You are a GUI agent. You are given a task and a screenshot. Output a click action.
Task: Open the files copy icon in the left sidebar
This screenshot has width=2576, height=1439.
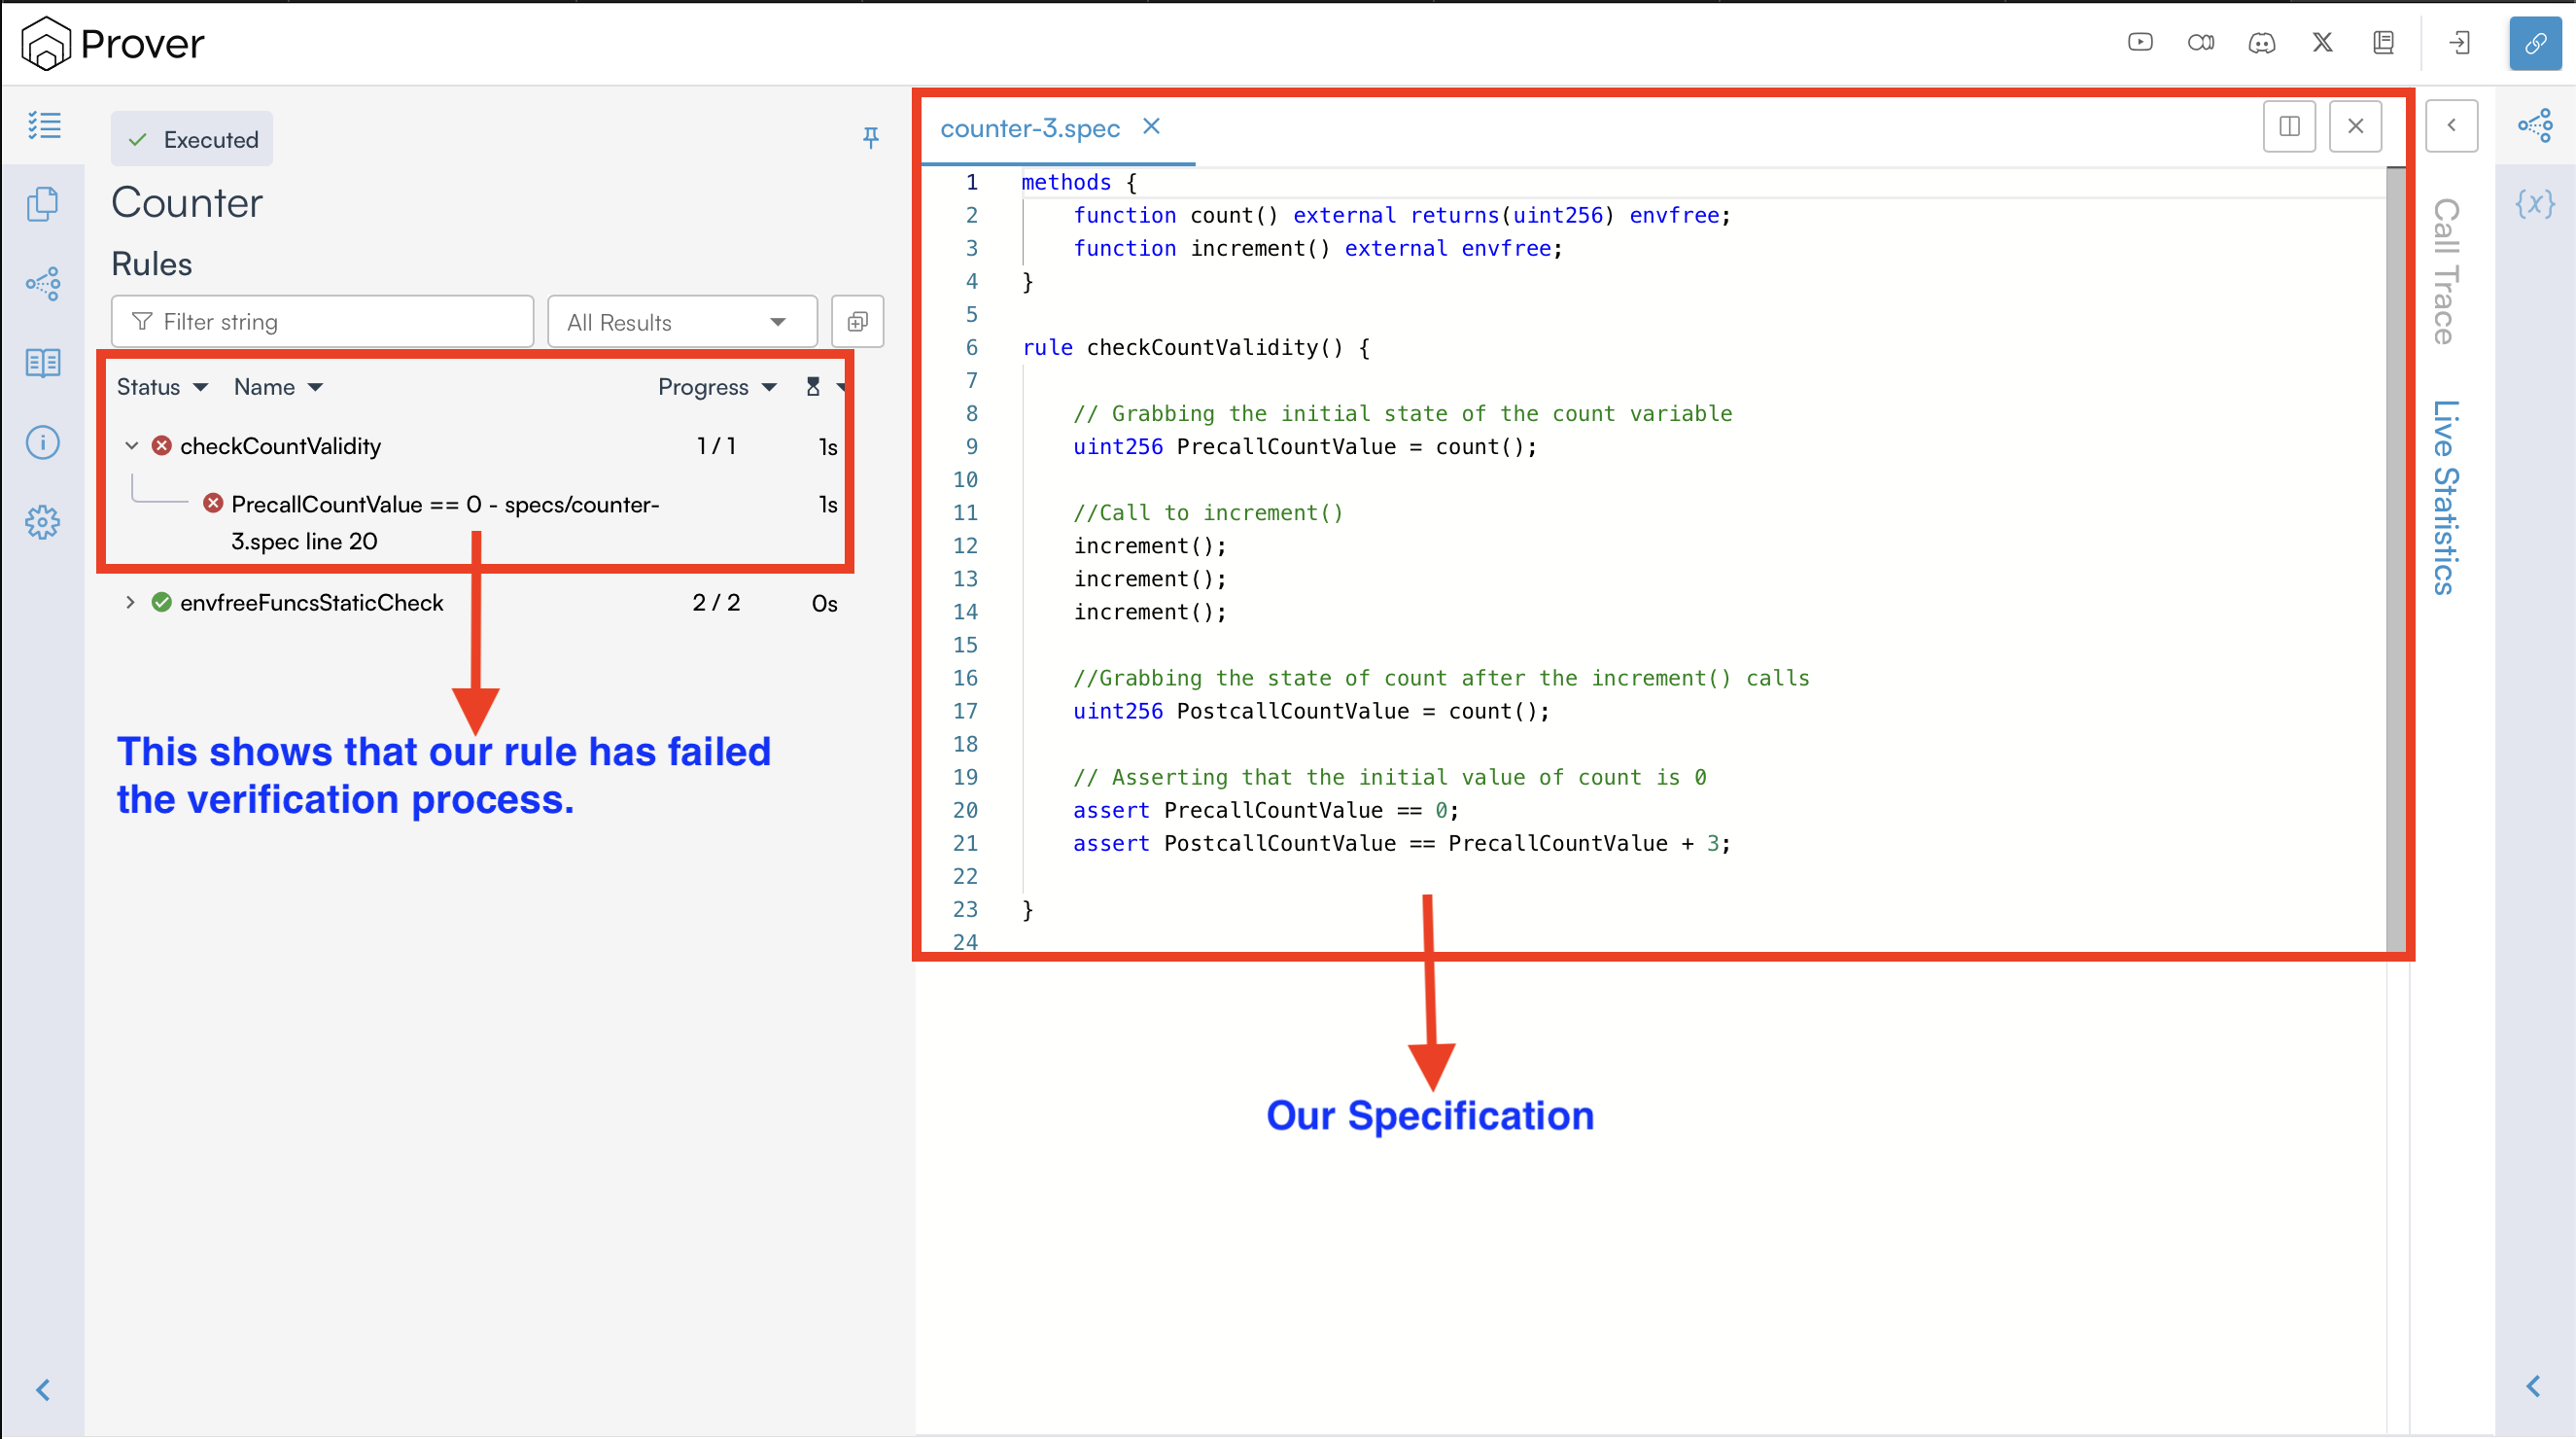point(43,204)
